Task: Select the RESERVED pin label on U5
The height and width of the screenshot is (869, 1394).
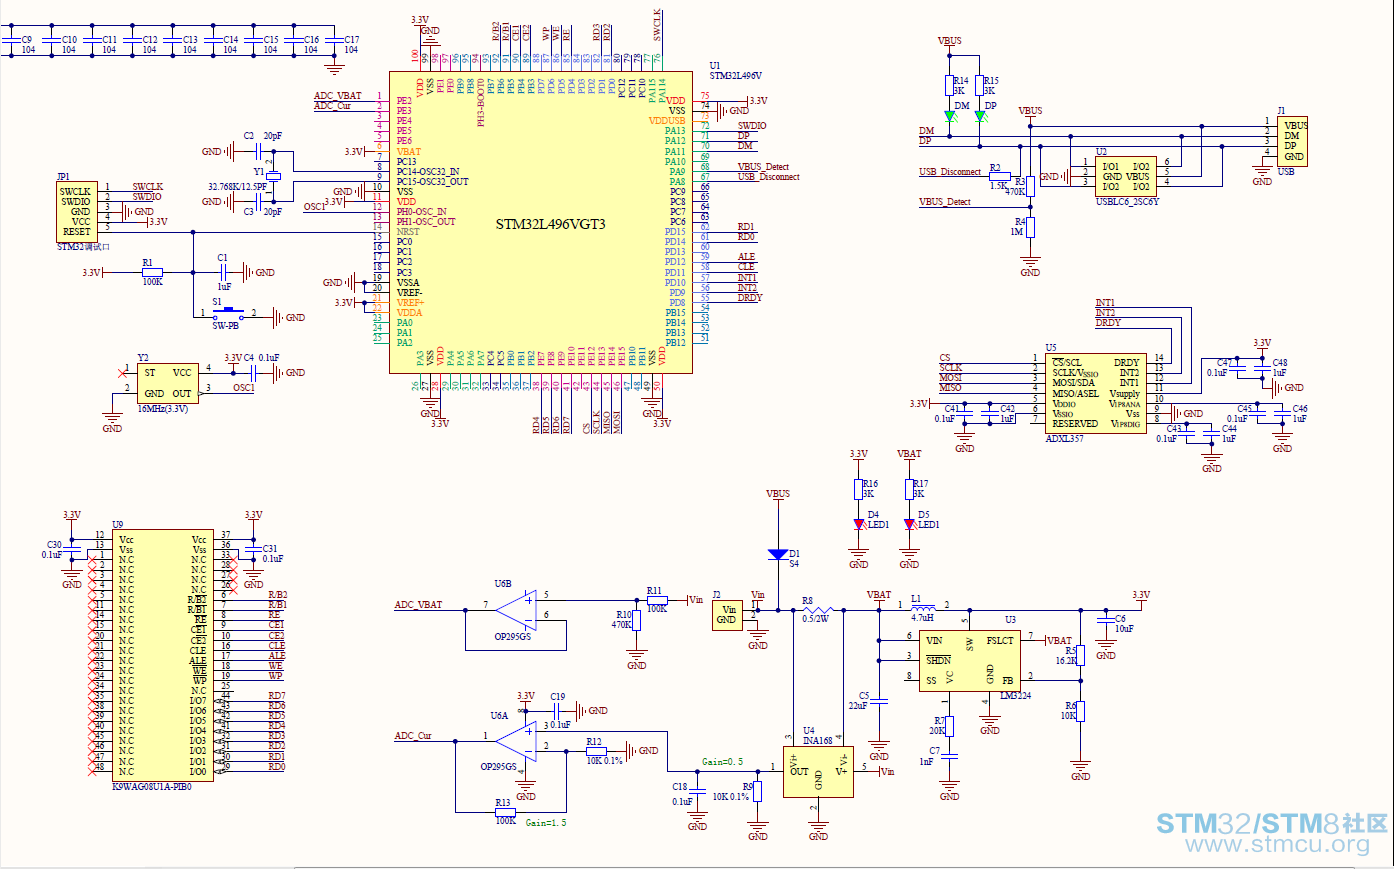Action: [x=1075, y=424]
